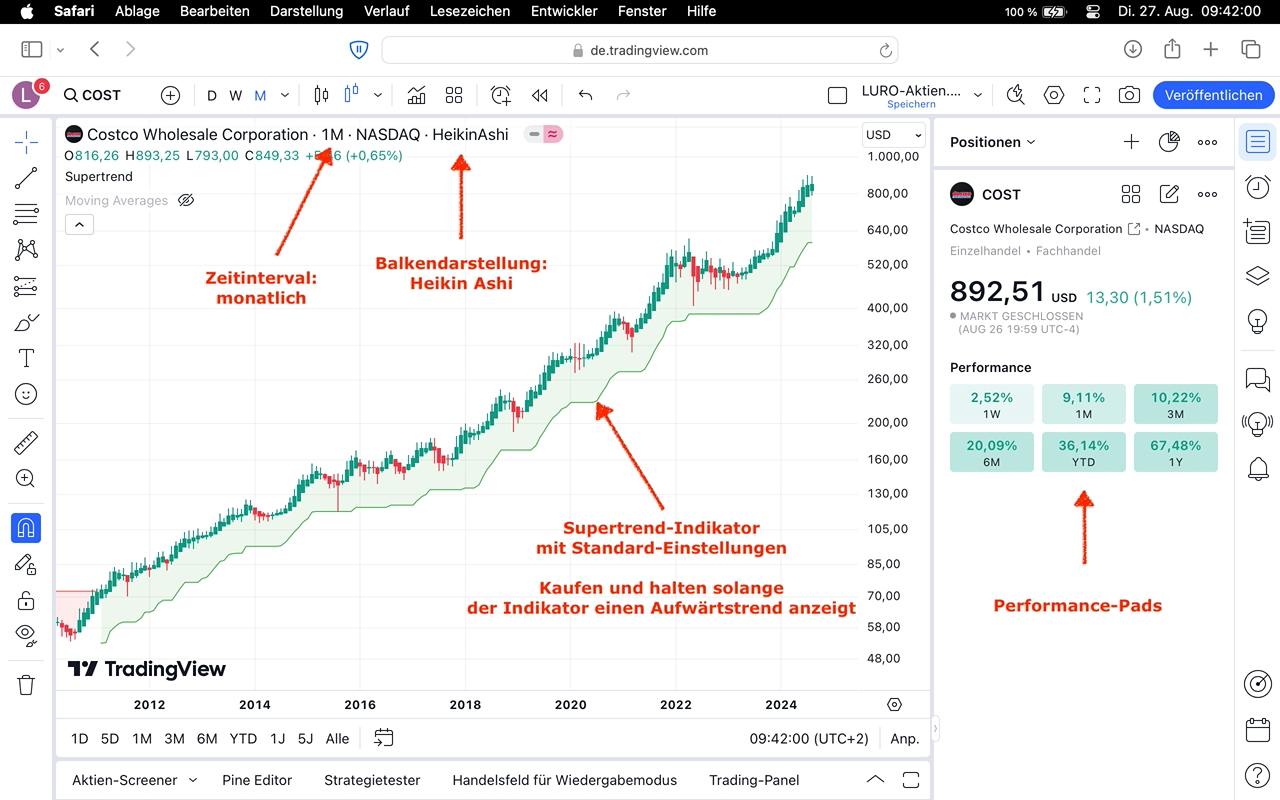
Task: Click the Veröffentlichen button
Action: [1213, 95]
